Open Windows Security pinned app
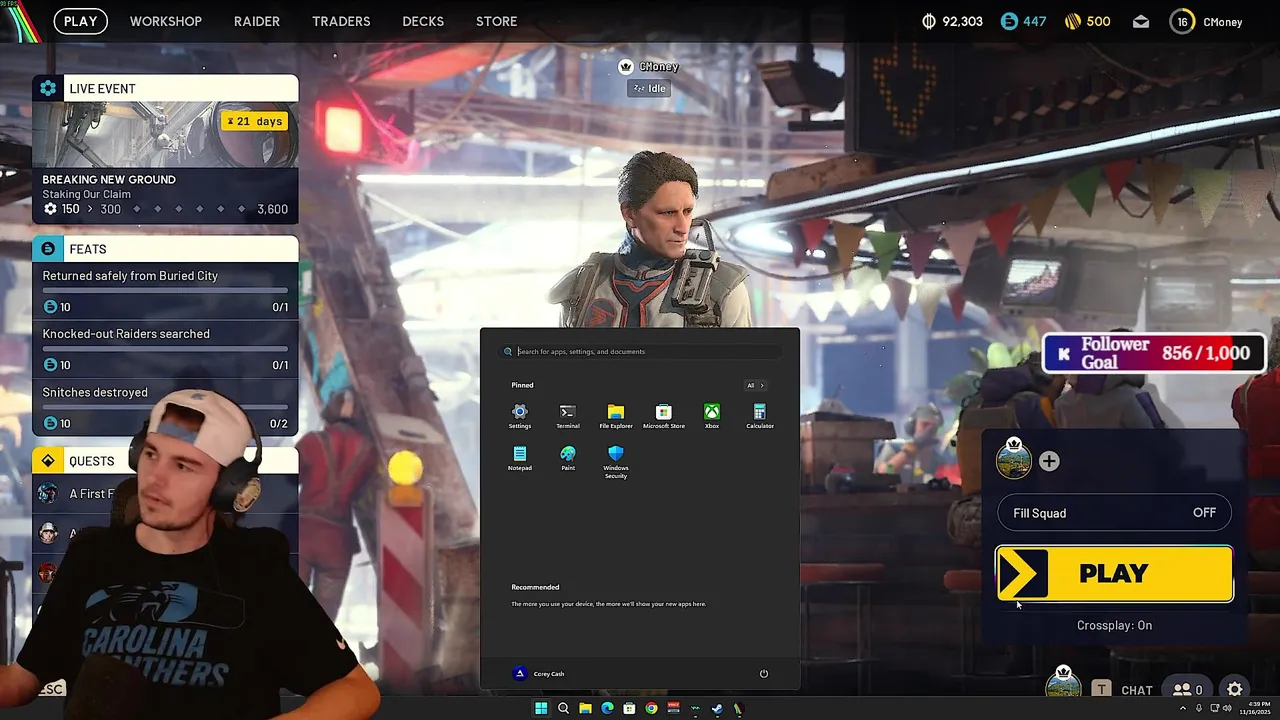The image size is (1280, 720). 616,462
